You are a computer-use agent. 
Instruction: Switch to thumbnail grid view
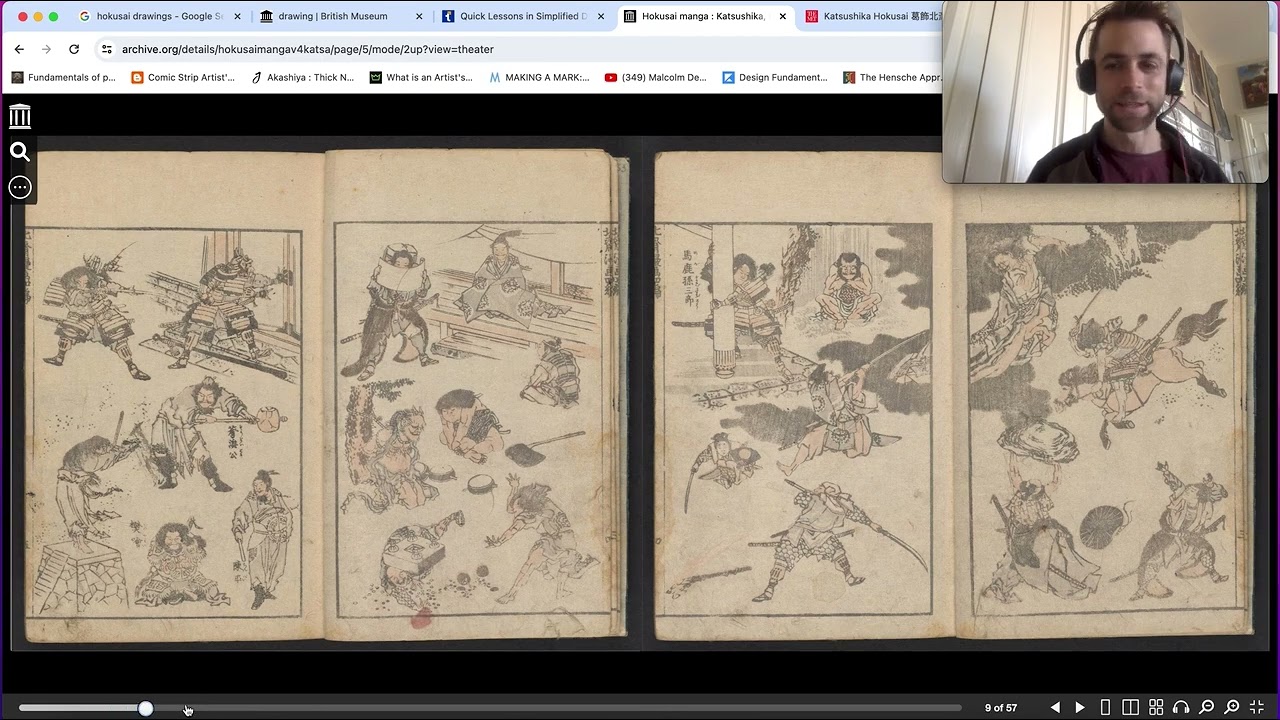[x=1156, y=707]
